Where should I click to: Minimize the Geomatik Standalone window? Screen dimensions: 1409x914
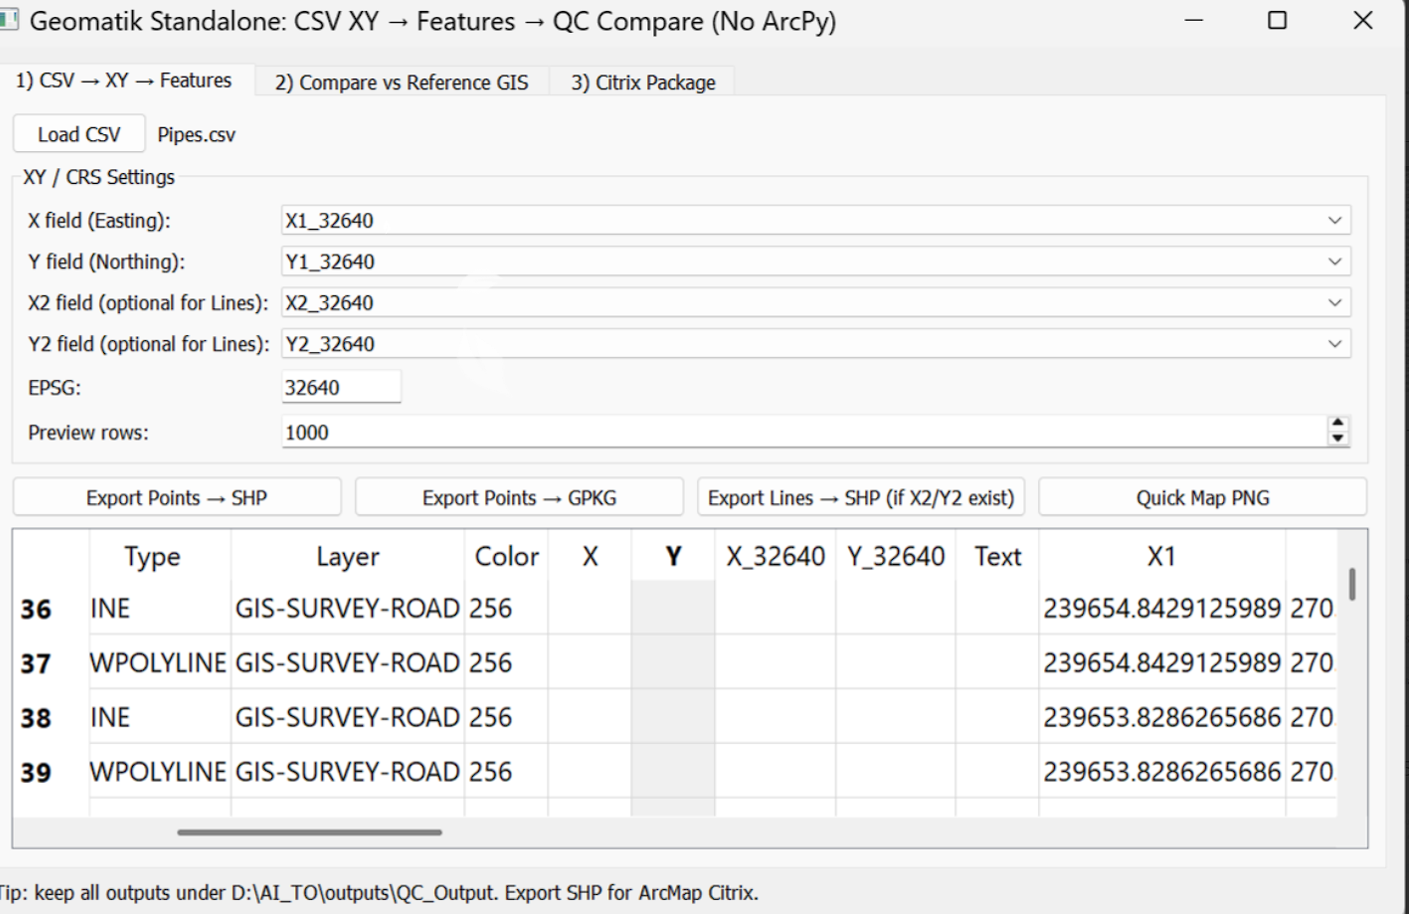(1194, 20)
